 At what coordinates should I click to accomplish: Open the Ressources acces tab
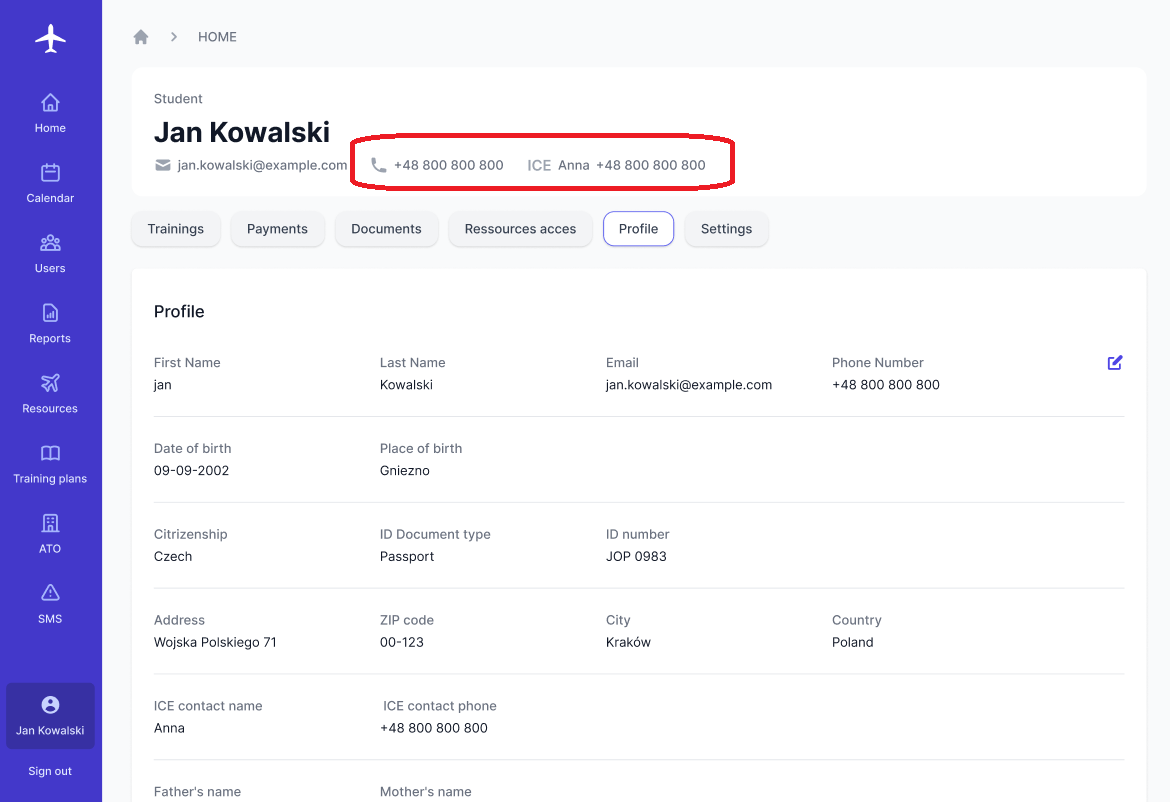pyautogui.click(x=520, y=229)
